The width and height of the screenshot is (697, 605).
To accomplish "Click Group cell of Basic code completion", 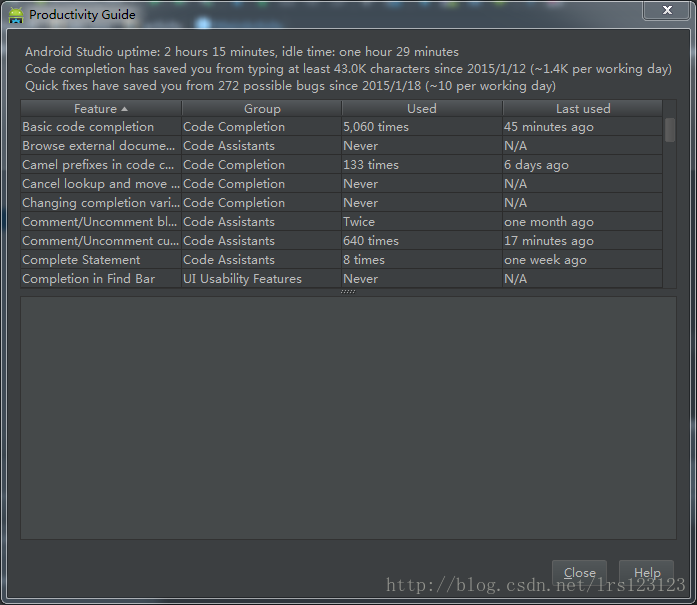I will (262, 127).
